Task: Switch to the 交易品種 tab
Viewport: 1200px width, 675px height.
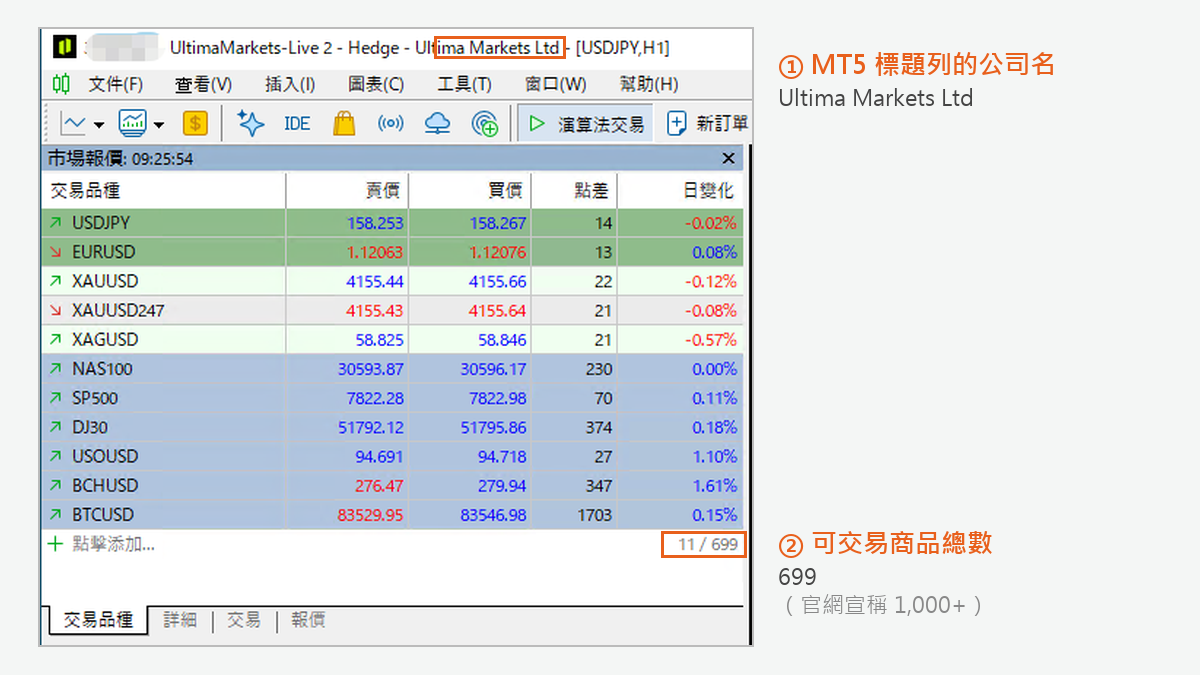Action: 97,620
